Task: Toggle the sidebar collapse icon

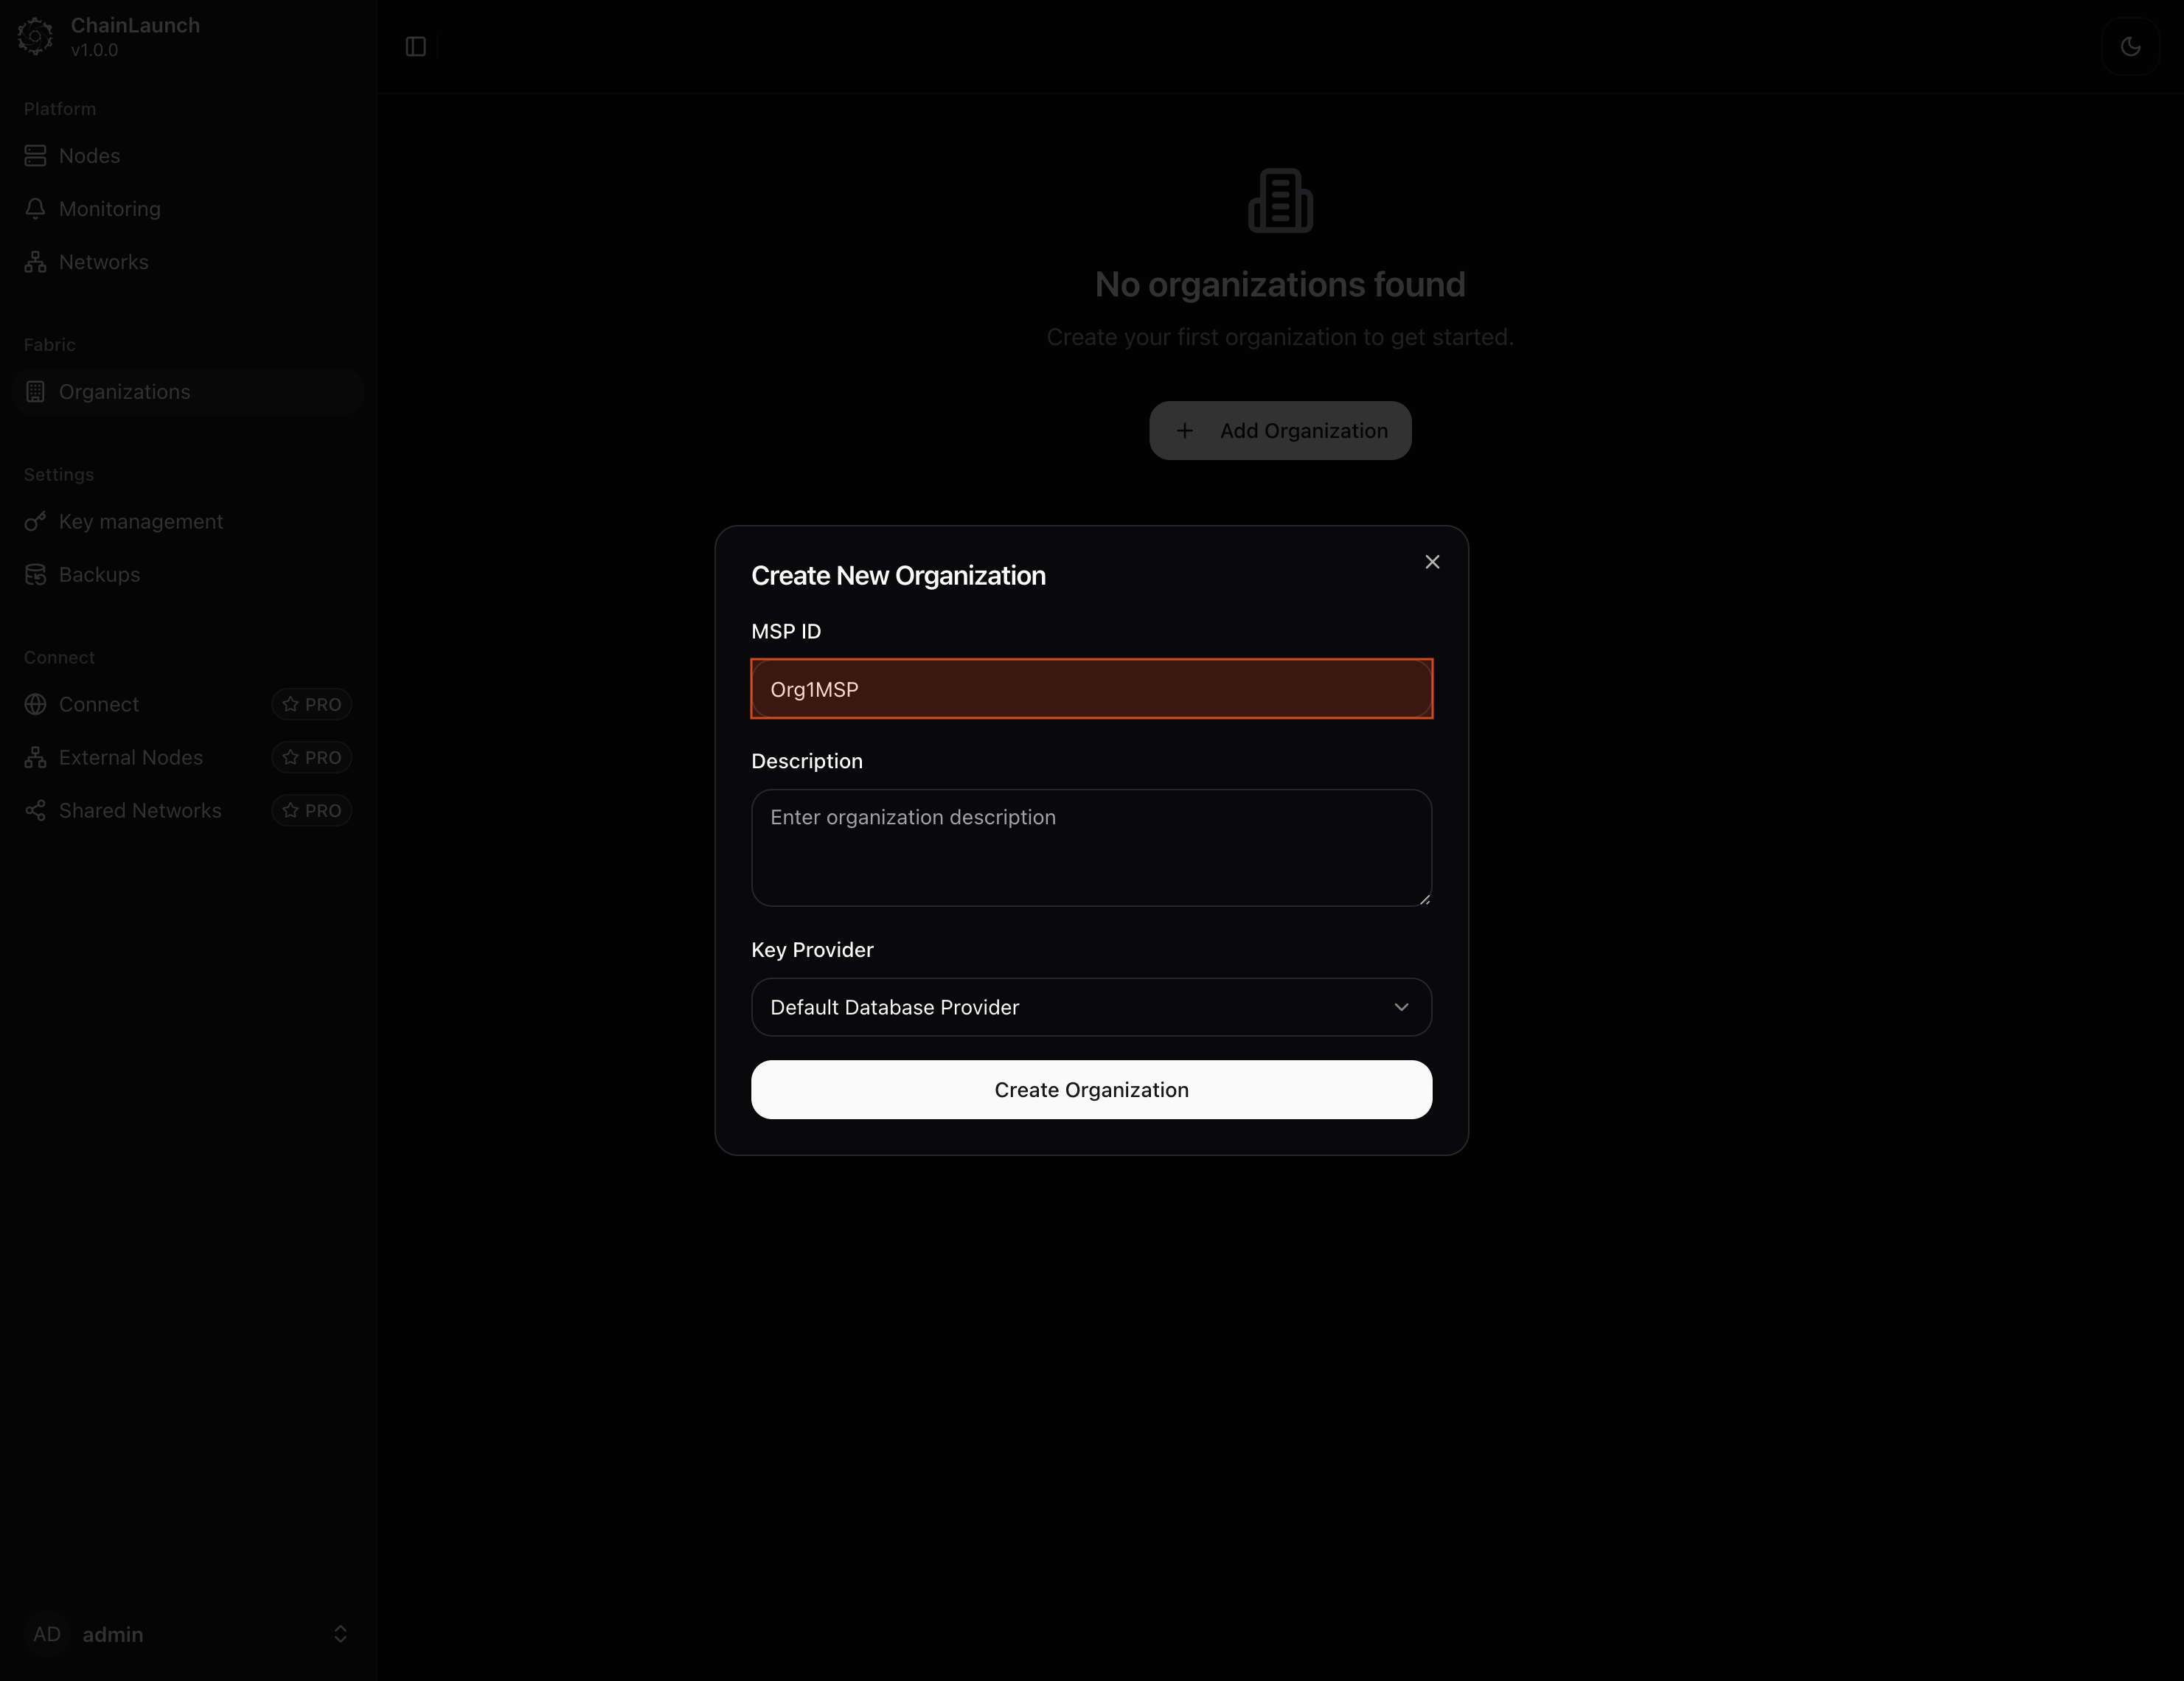Action: 416,47
